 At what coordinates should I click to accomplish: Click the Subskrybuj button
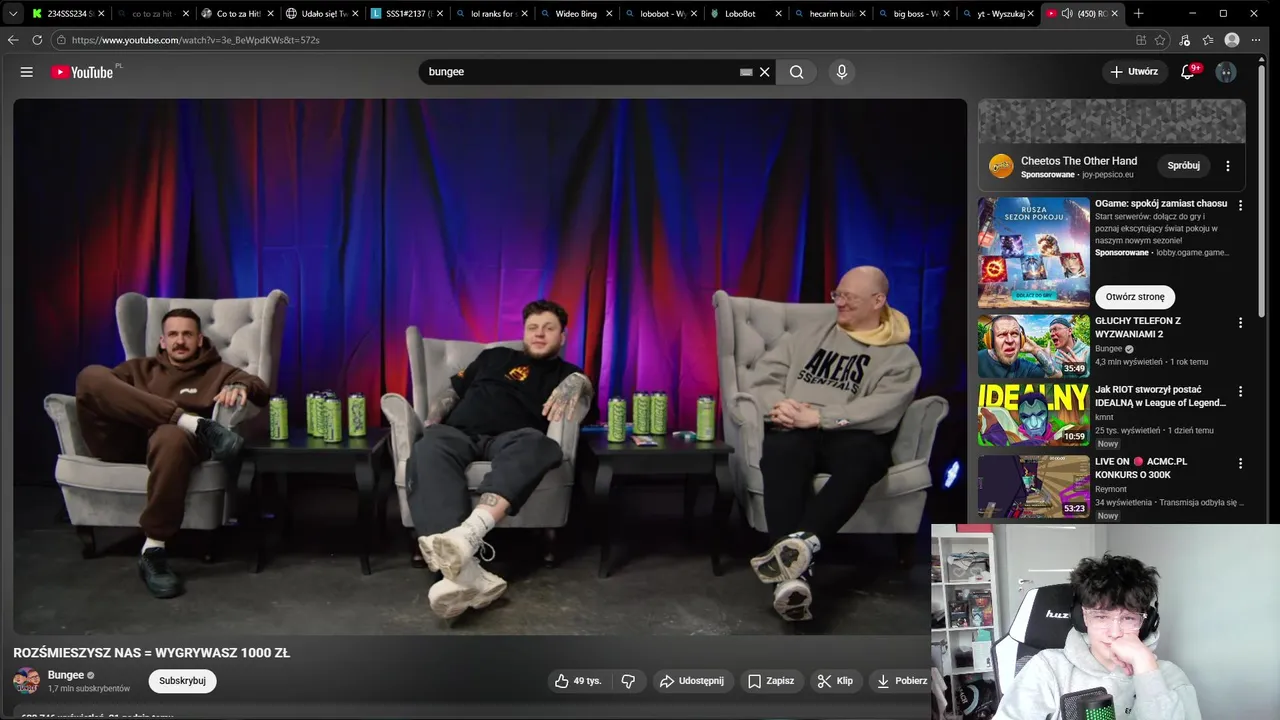pos(182,681)
